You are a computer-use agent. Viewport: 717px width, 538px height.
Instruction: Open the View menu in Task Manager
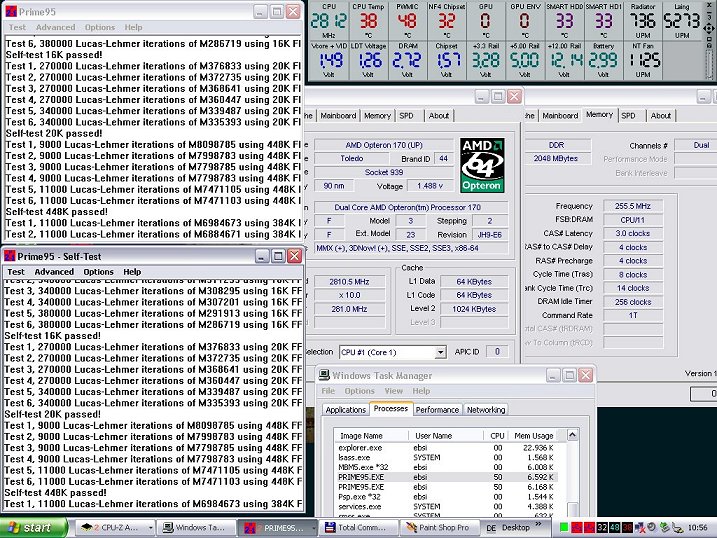click(394, 391)
